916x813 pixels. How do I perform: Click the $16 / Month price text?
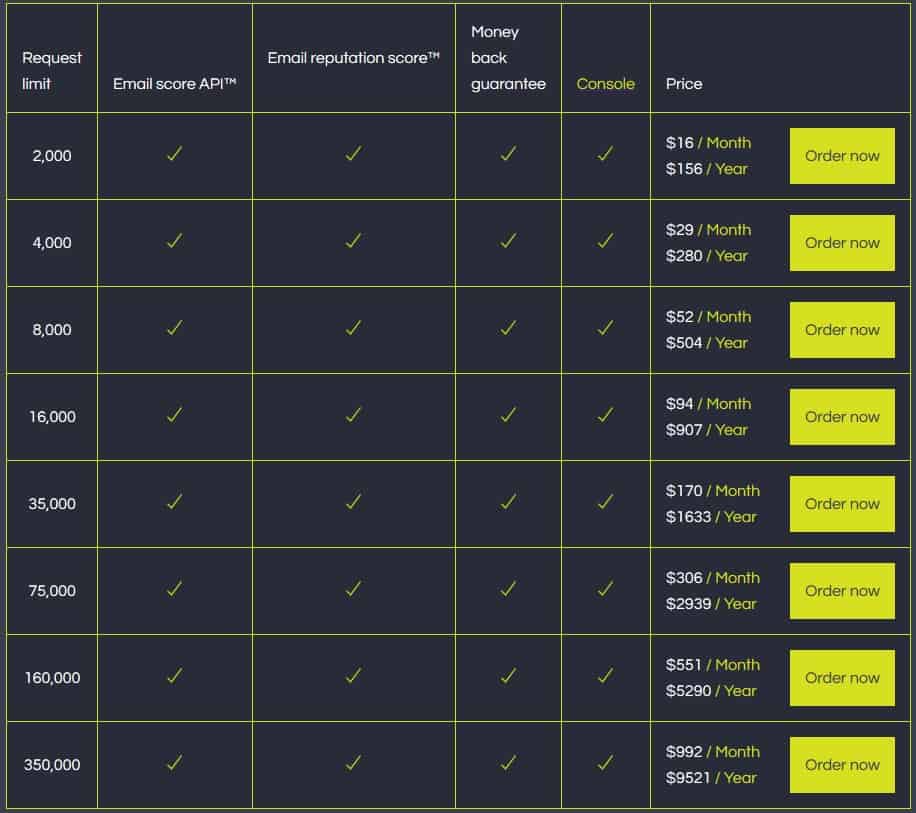click(x=708, y=143)
